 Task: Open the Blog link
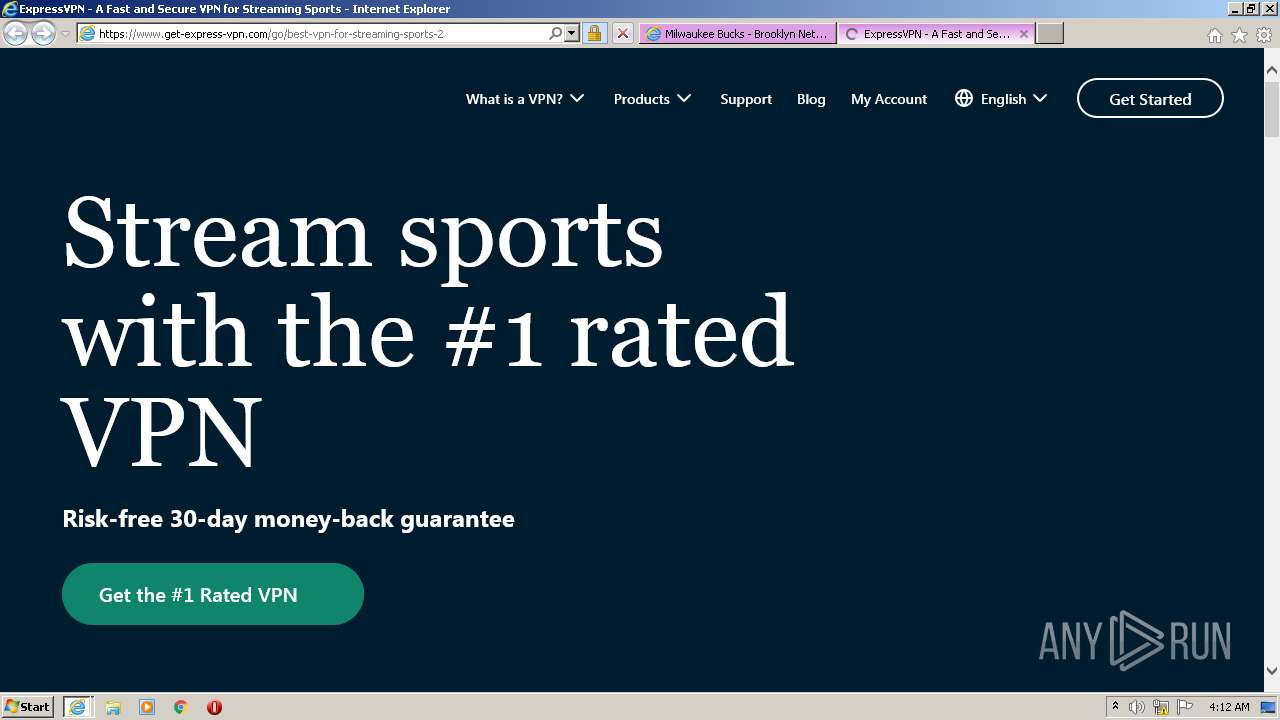point(811,99)
